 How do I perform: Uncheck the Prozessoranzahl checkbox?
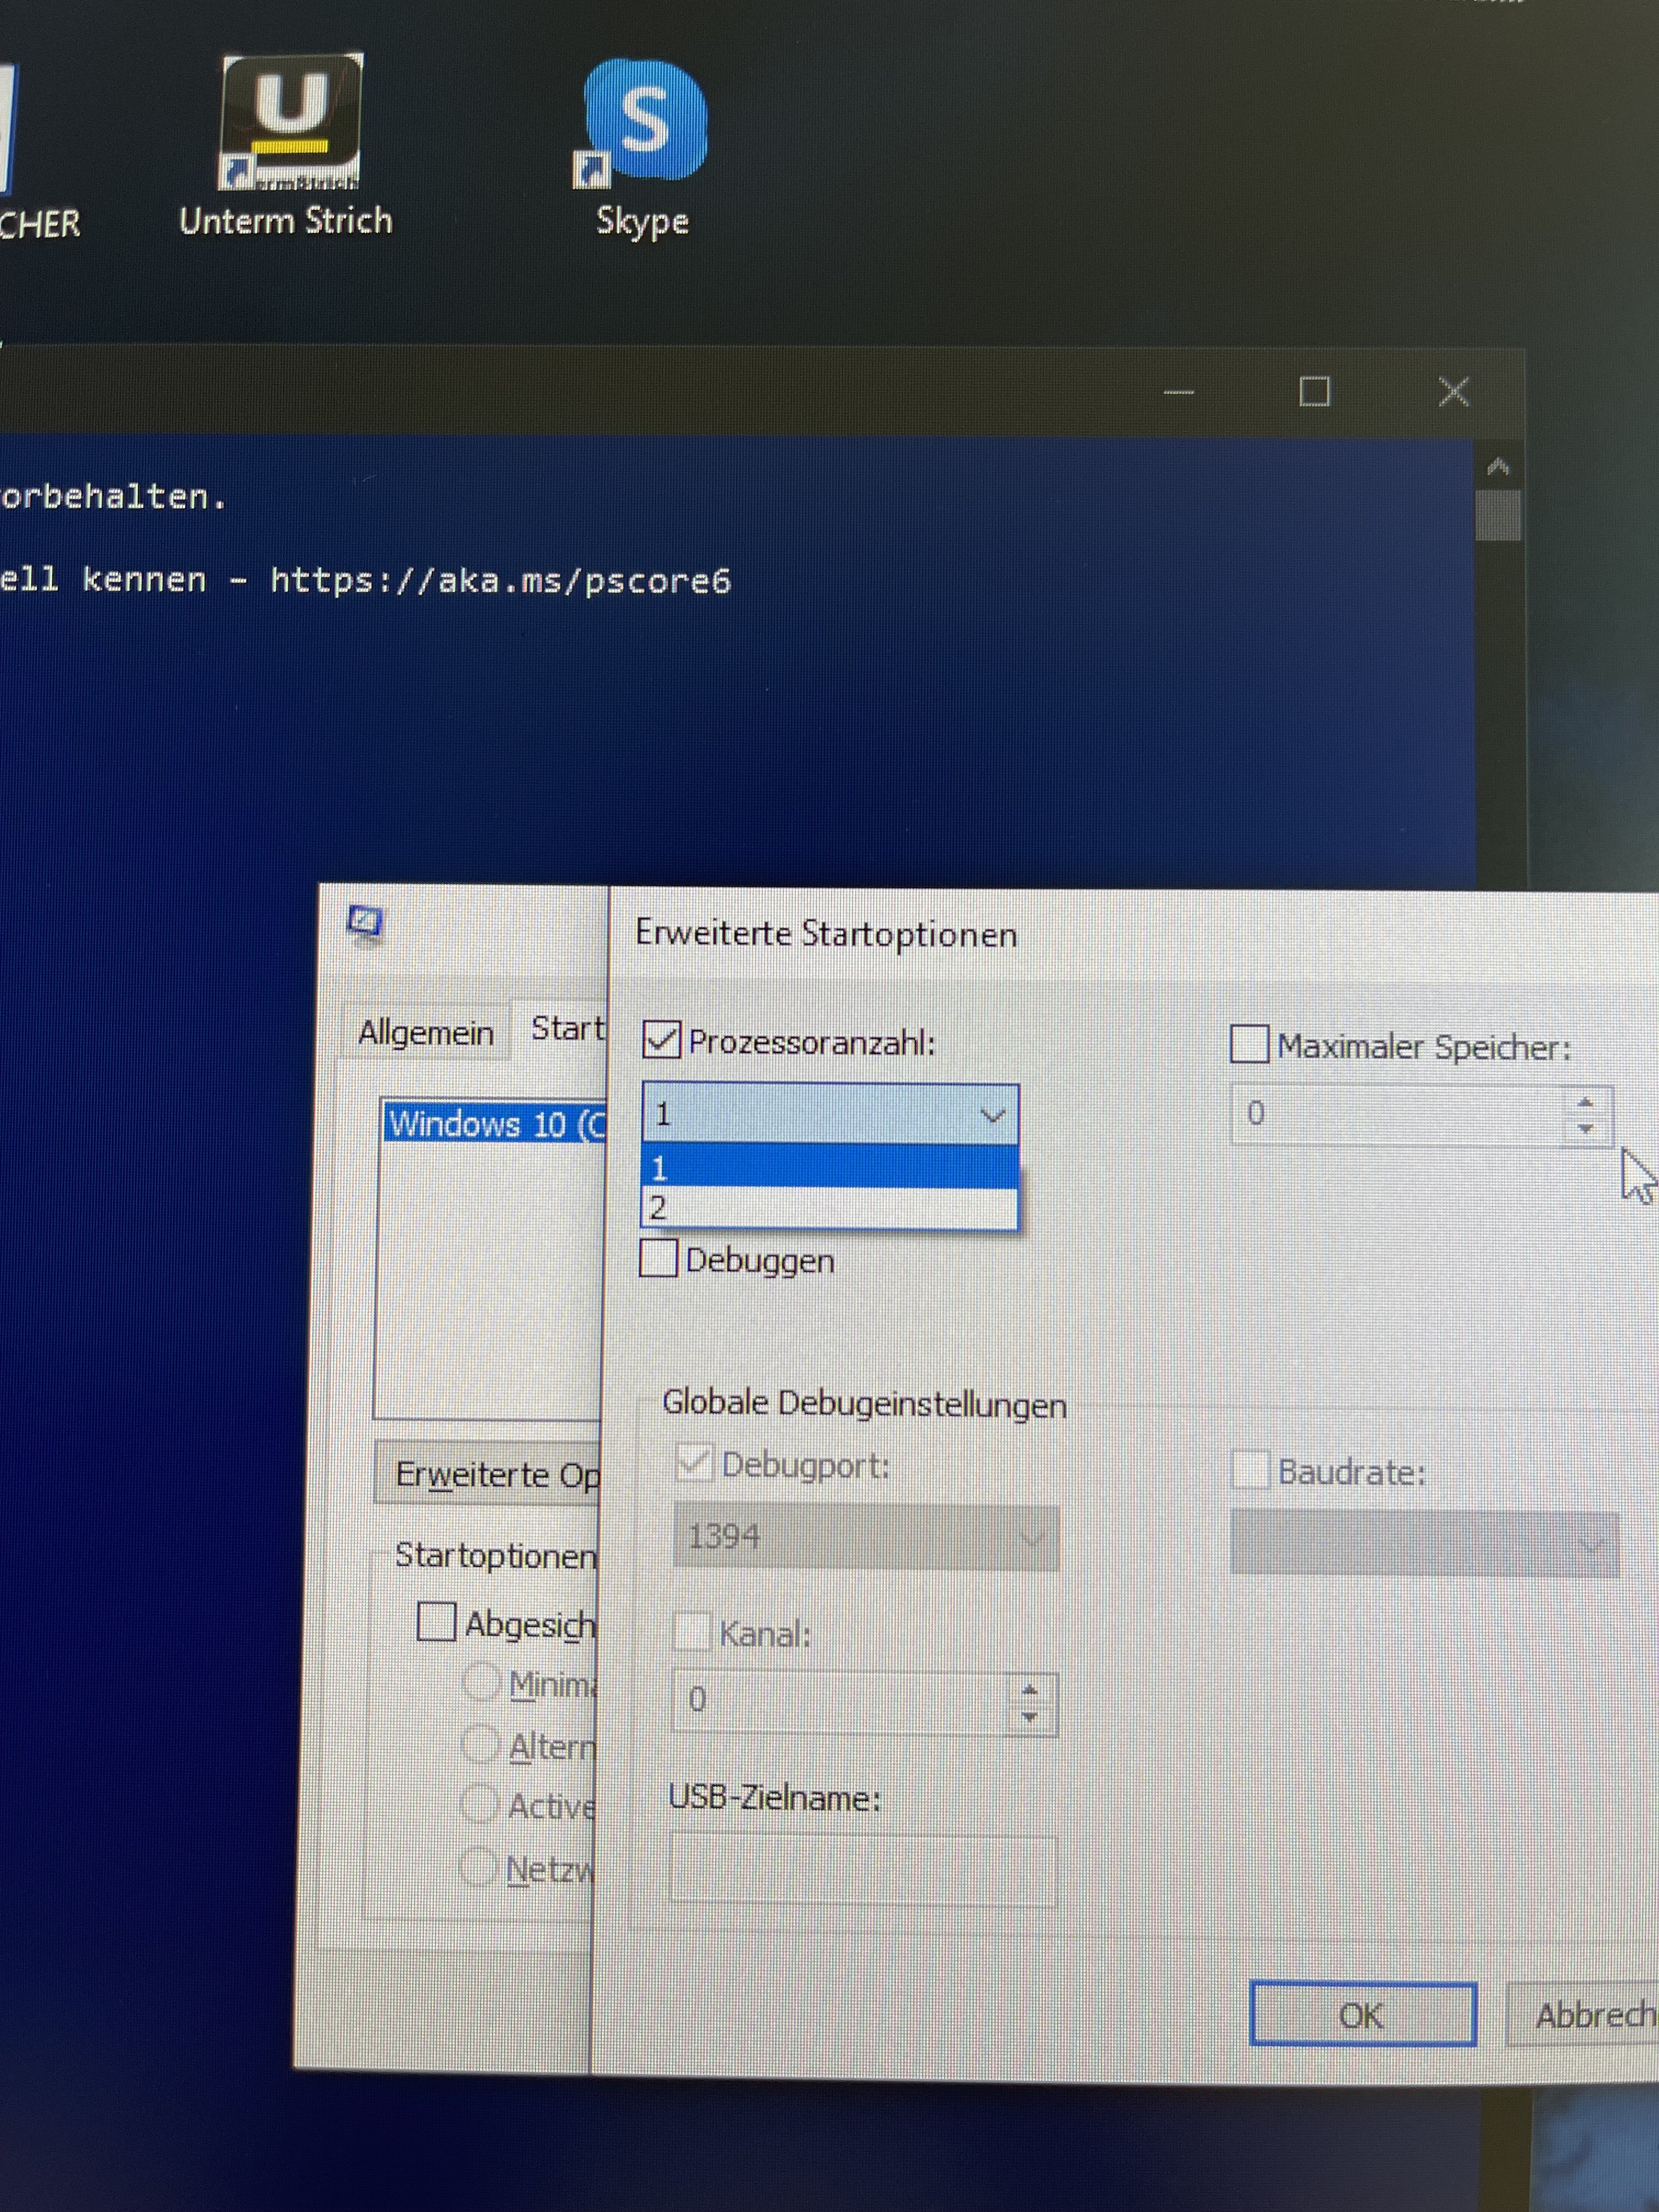click(661, 1040)
